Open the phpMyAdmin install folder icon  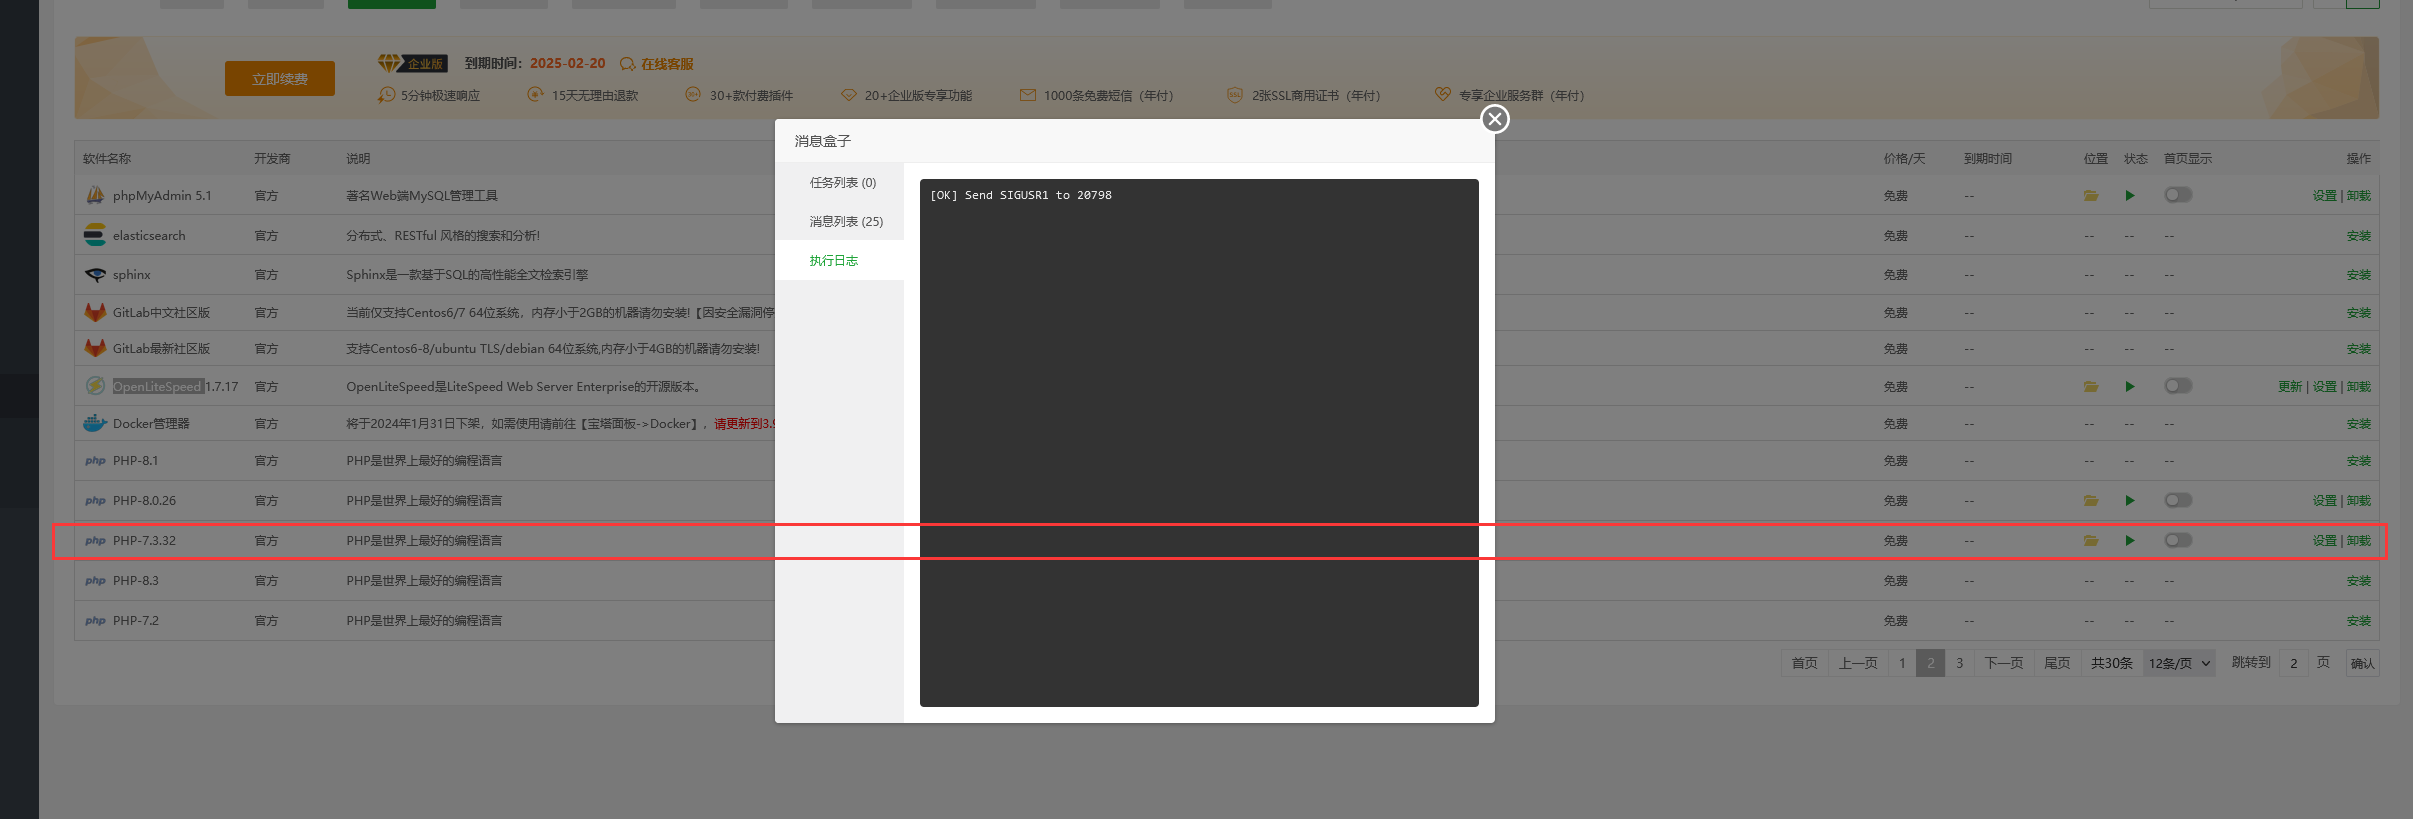[2090, 195]
